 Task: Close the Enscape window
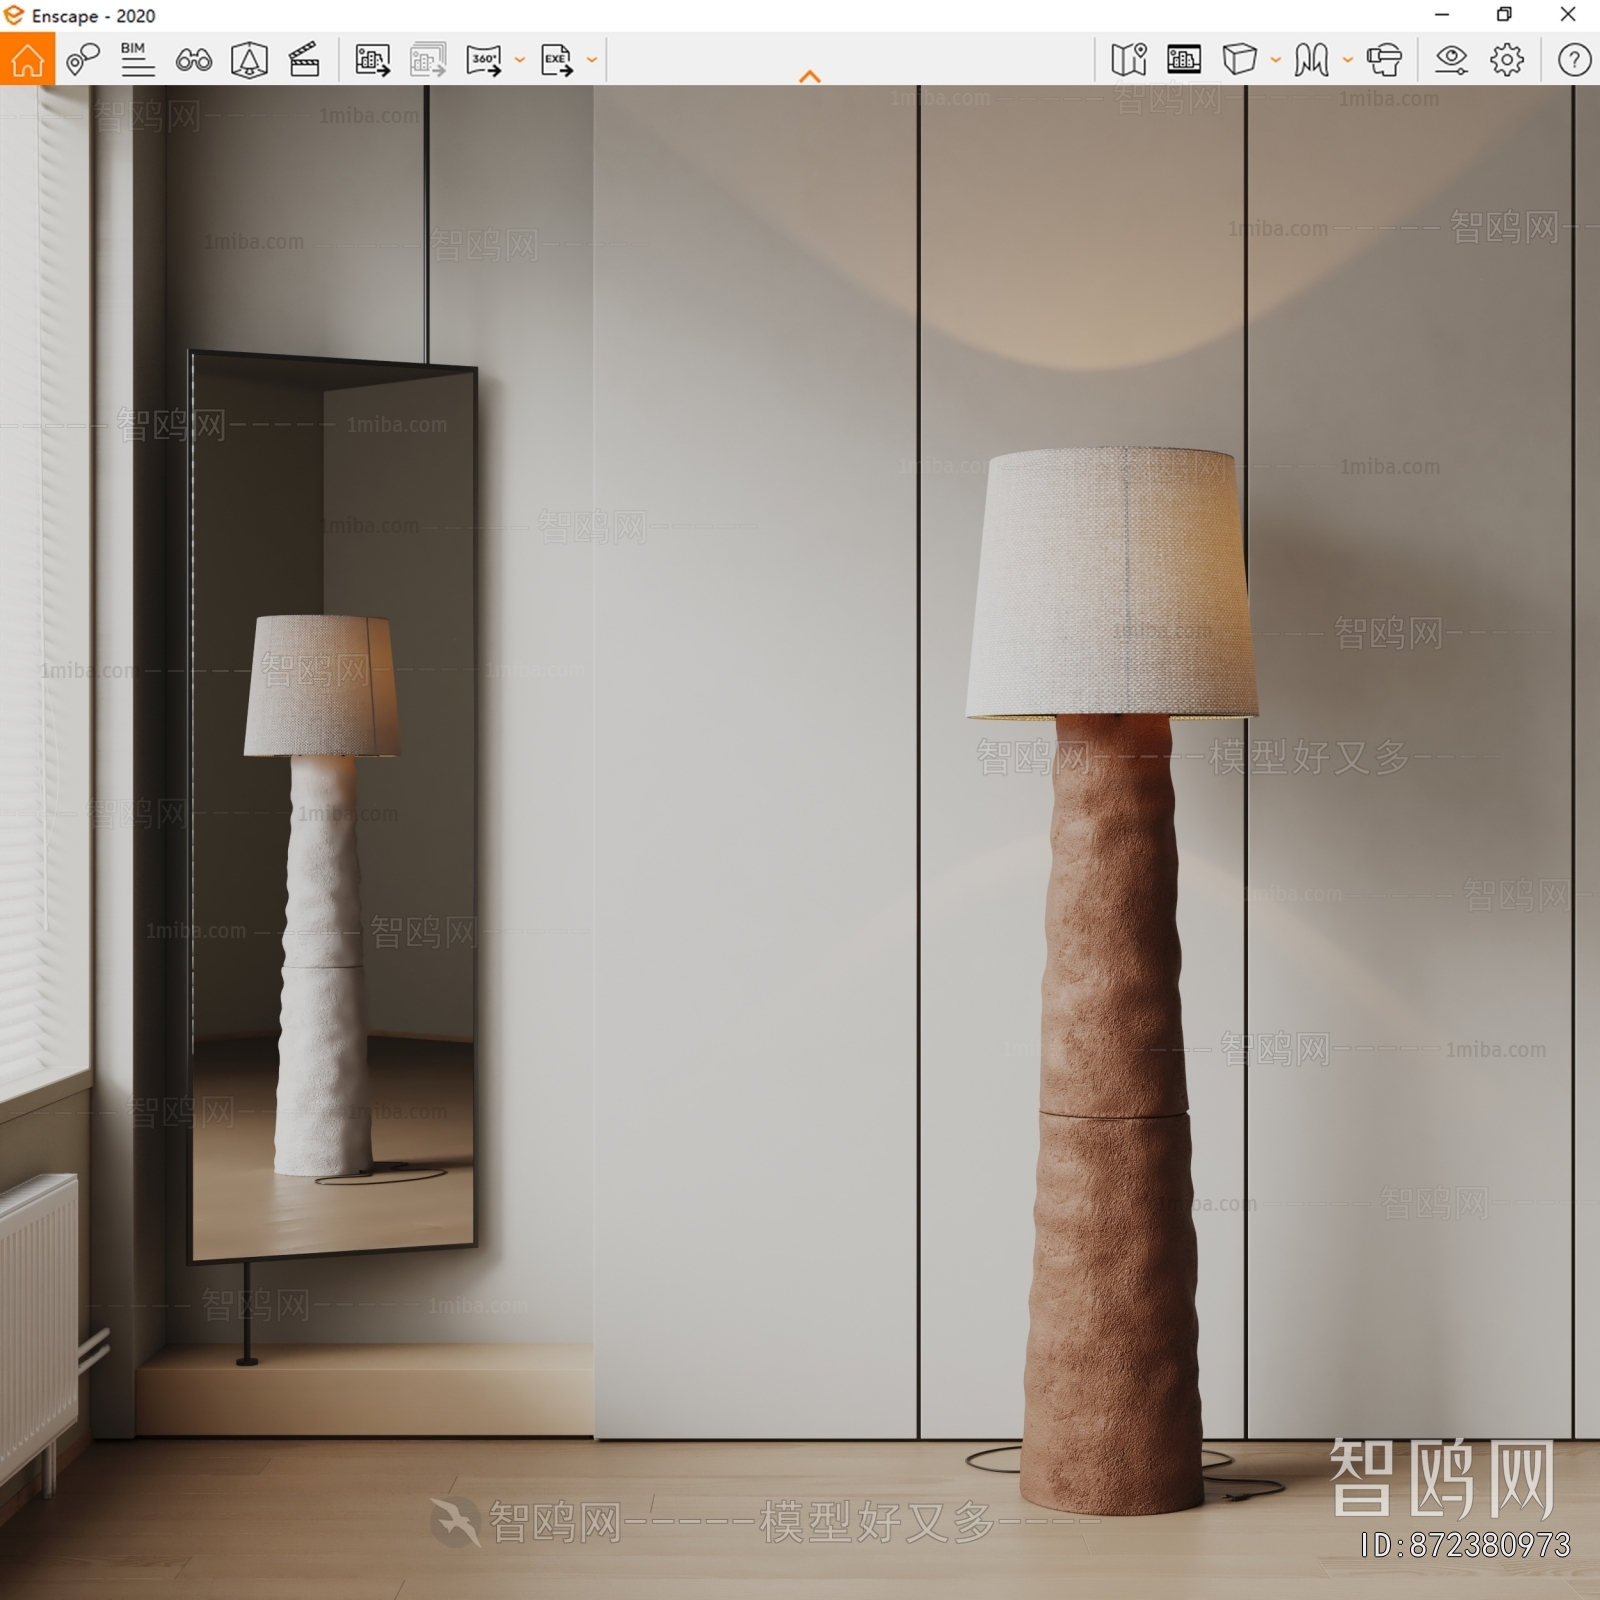(x=1568, y=15)
